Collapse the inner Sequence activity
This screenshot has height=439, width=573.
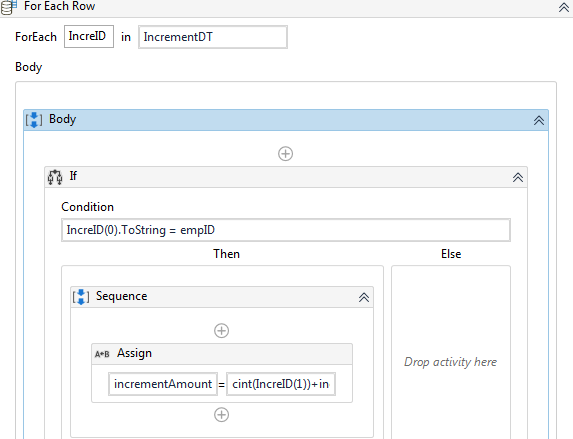tap(364, 297)
